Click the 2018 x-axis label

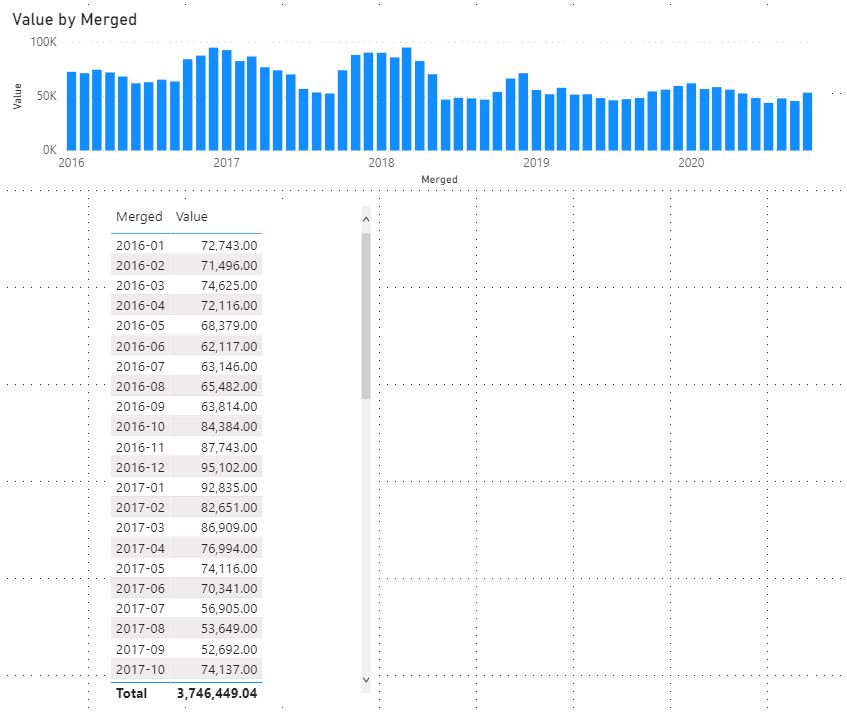(381, 163)
